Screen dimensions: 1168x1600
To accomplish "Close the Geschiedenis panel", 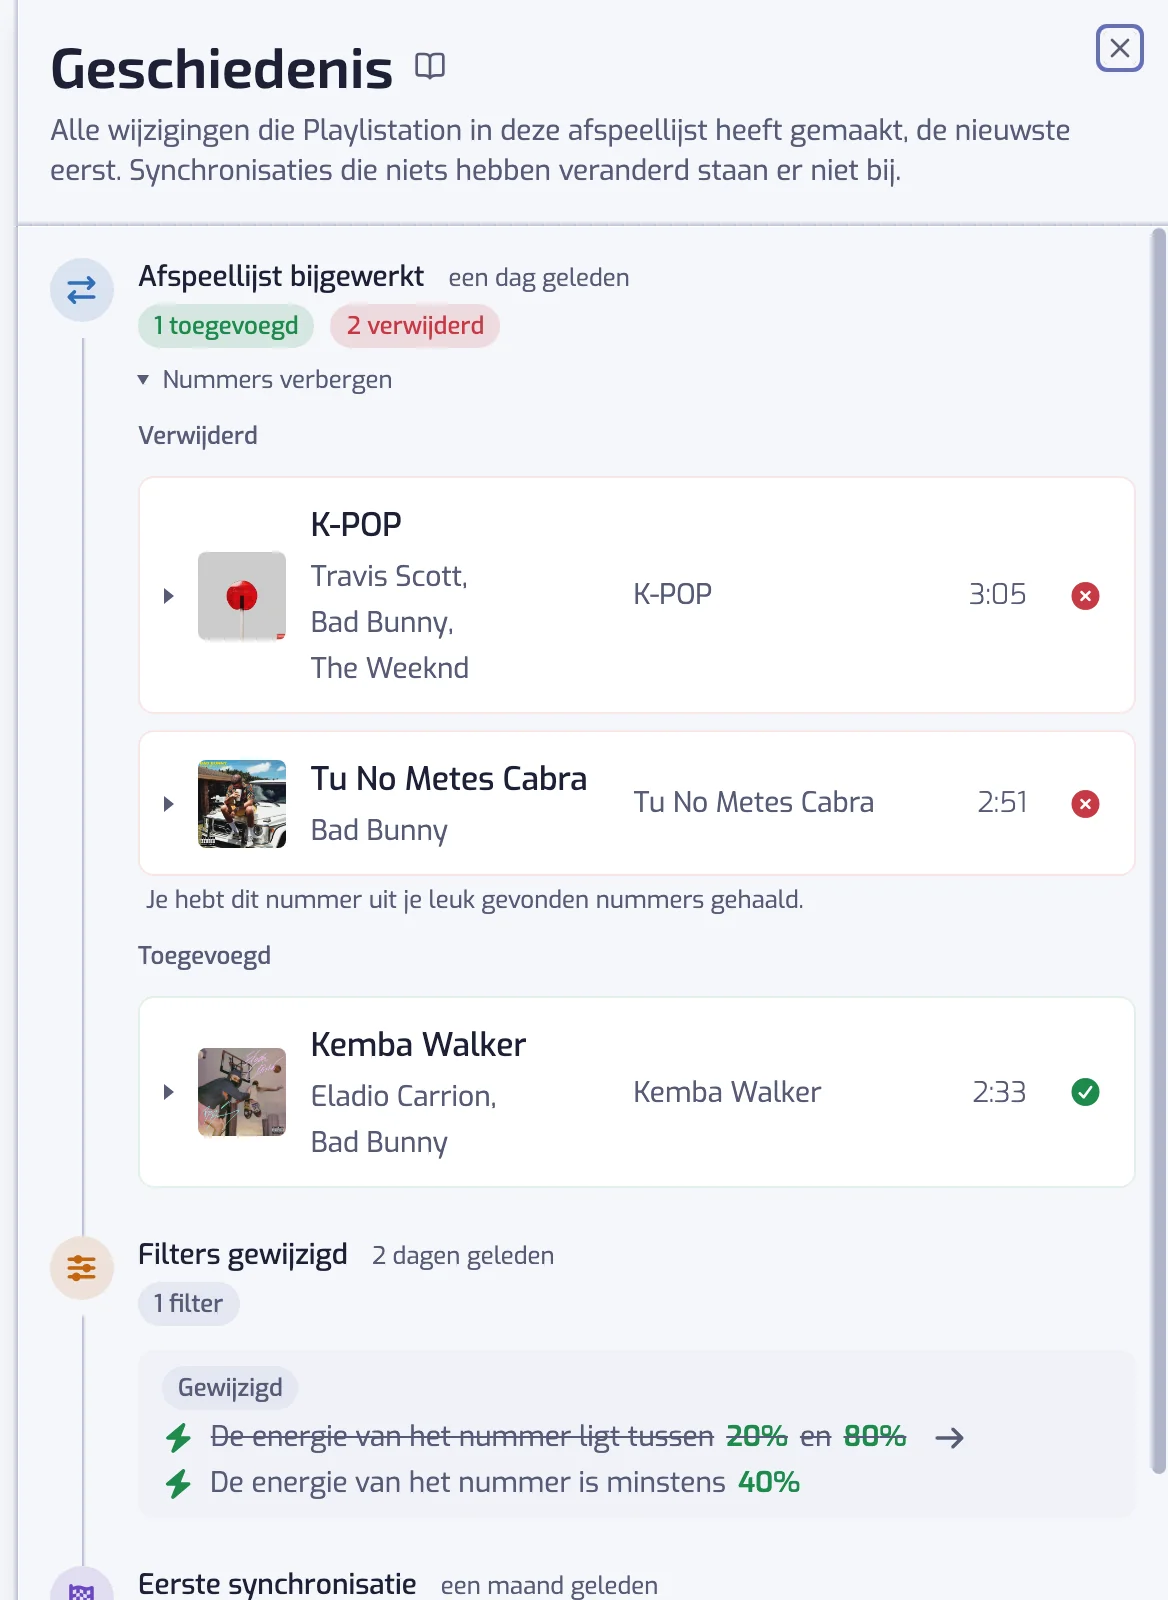I will pyautogui.click(x=1120, y=48).
